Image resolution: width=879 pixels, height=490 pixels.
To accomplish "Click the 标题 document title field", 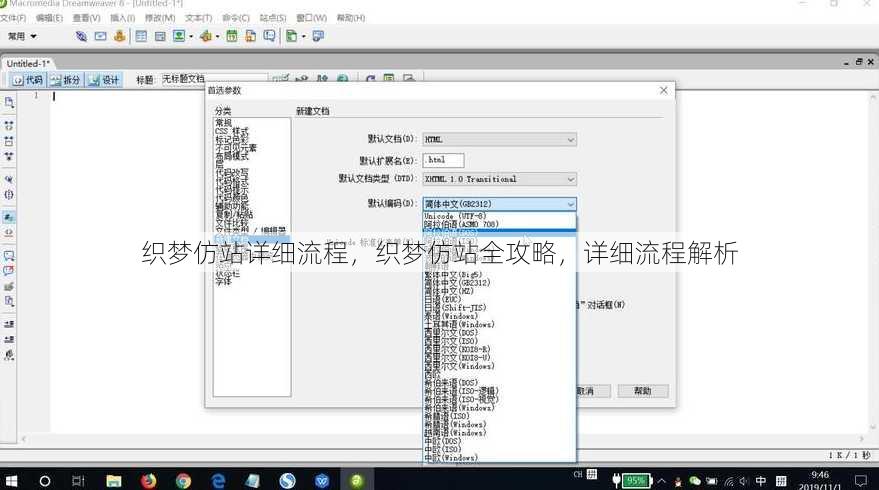I will pyautogui.click(x=213, y=79).
